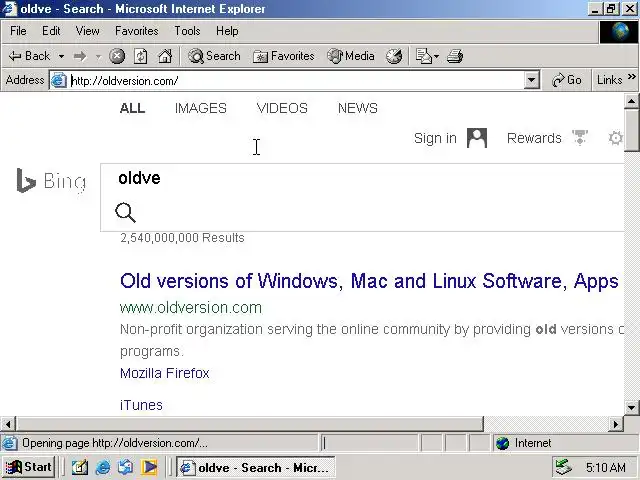The height and width of the screenshot is (480, 640).
Task: Print the page with the printer icon
Action: (x=455, y=56)
